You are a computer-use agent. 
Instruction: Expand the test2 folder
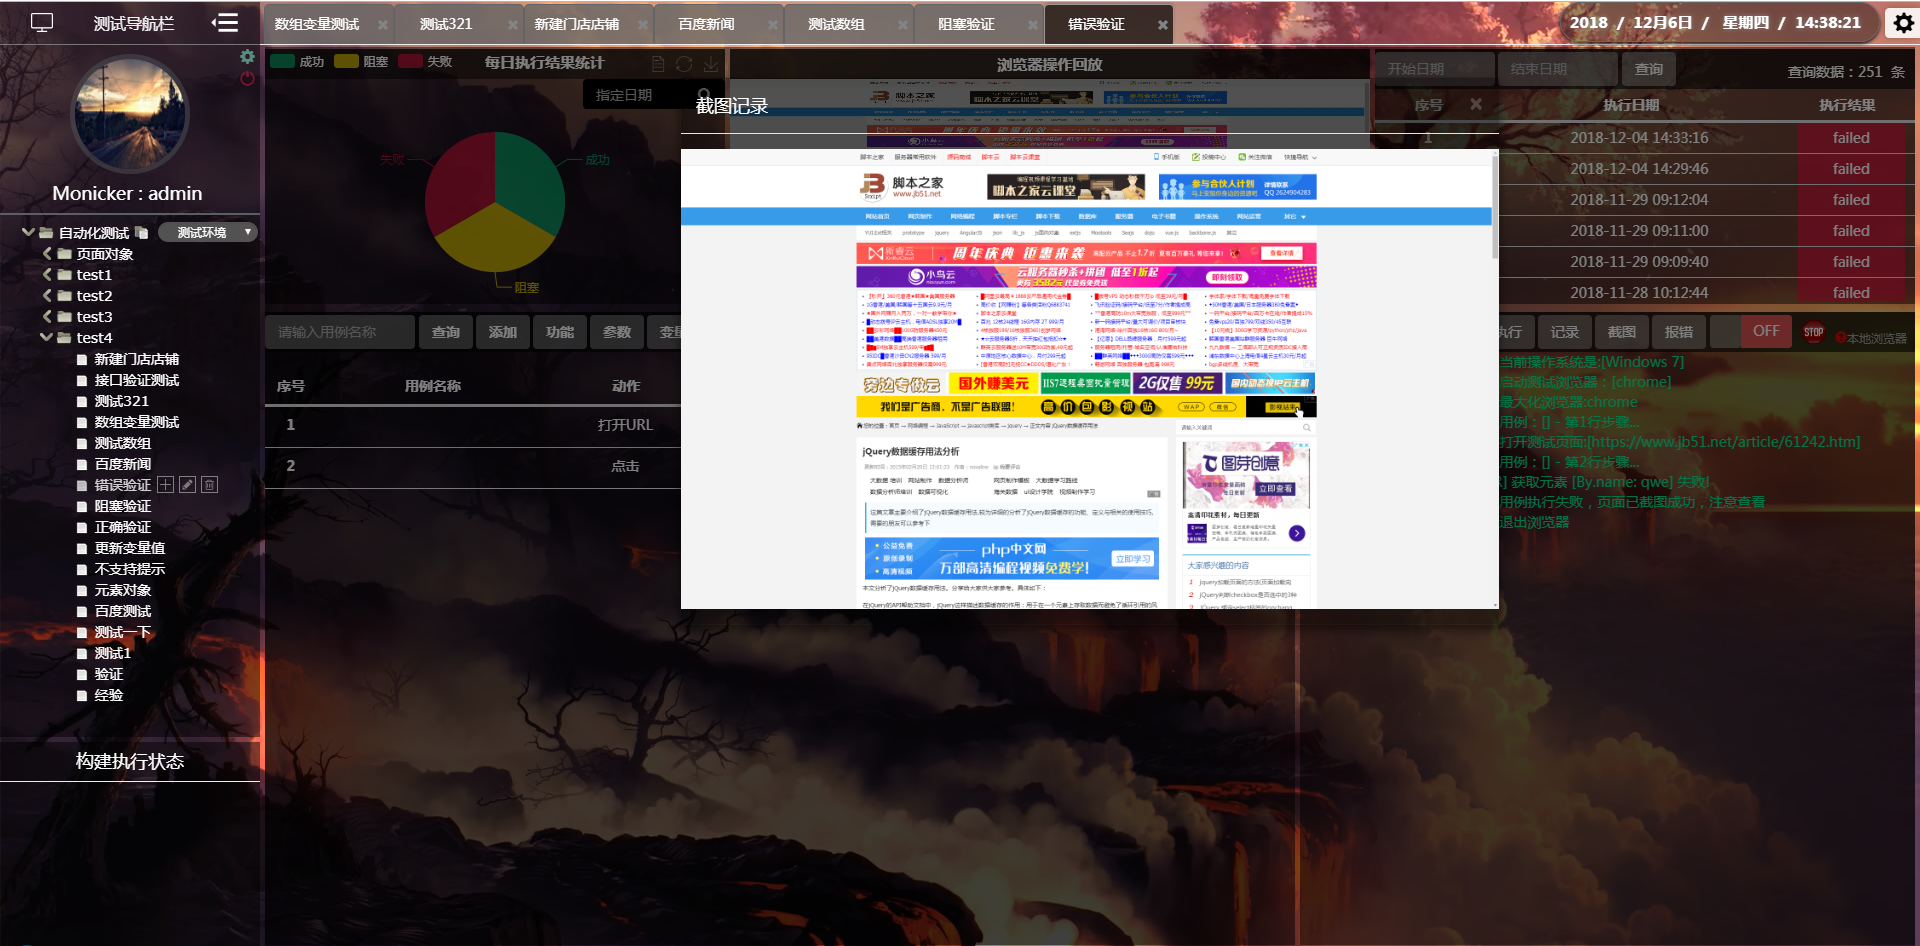click(47, 296)
